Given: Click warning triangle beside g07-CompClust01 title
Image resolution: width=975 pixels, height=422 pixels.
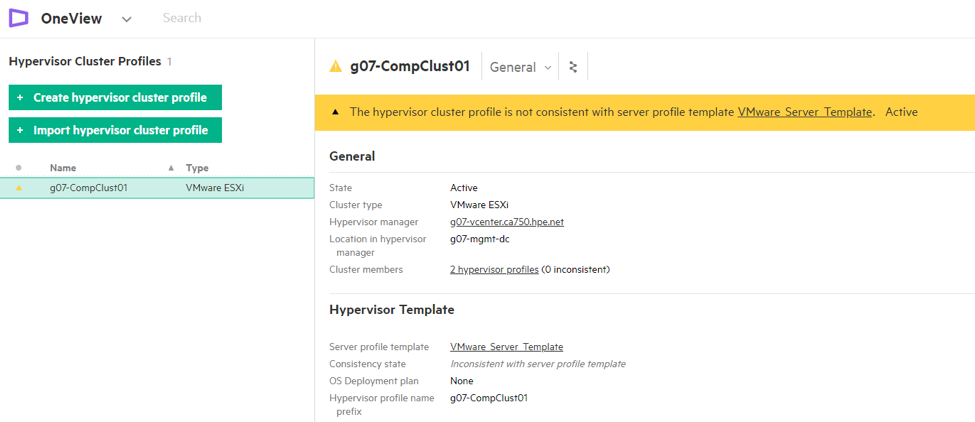Looking at the screenshot, I should coord(336,67).
